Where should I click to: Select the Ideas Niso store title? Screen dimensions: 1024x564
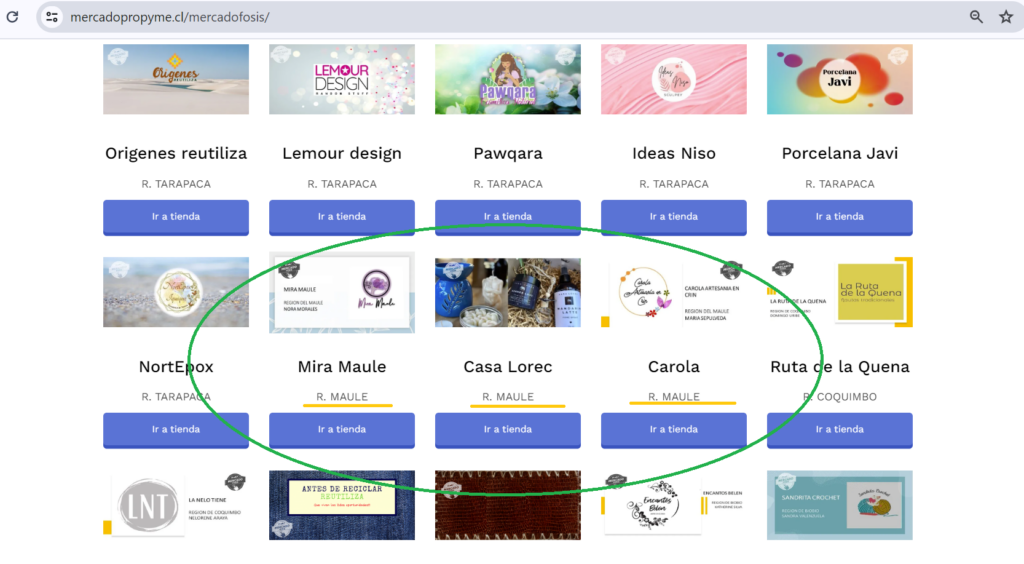673,153
